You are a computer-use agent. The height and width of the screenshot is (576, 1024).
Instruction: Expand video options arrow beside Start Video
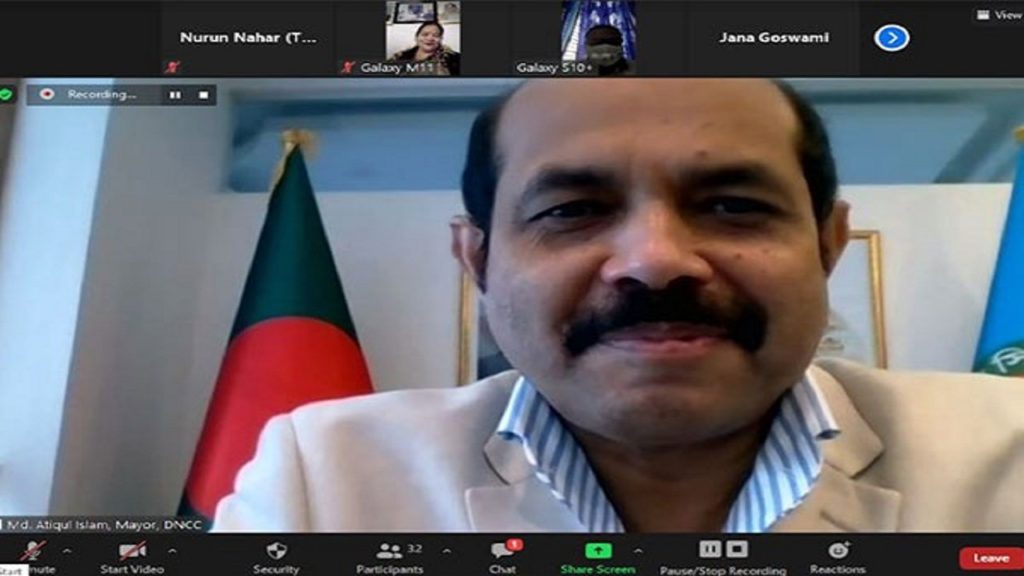click(172, 551)
